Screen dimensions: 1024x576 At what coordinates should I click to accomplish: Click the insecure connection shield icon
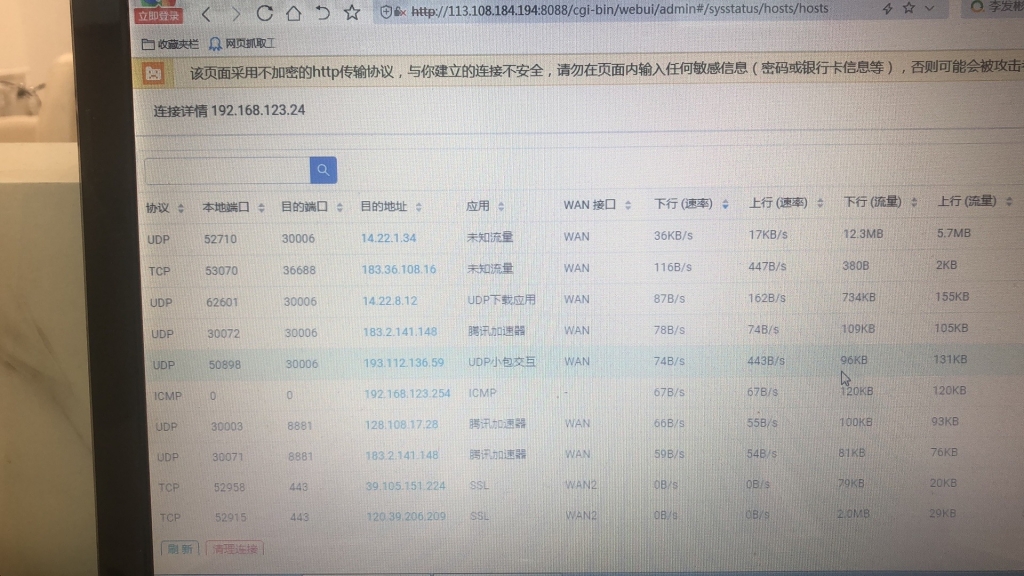pyautogui.click(x=388, y=11)
